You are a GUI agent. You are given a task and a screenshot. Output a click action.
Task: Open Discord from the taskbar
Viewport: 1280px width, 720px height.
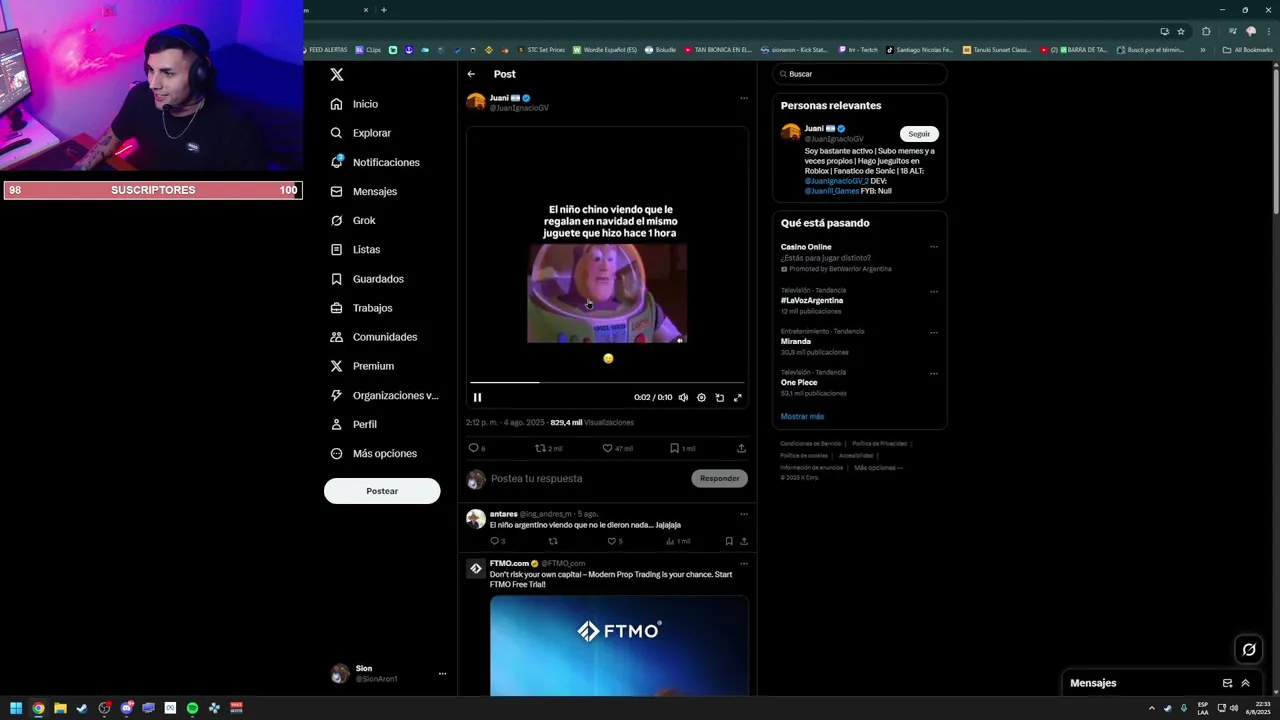(x=126, y=708)
